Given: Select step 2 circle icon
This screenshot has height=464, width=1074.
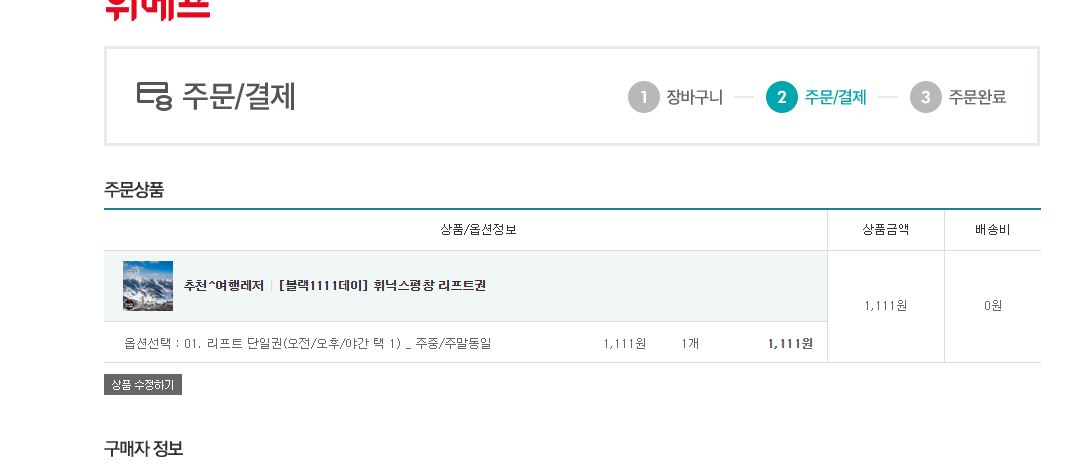Looking at the screenshot, I should pos(782,97).
